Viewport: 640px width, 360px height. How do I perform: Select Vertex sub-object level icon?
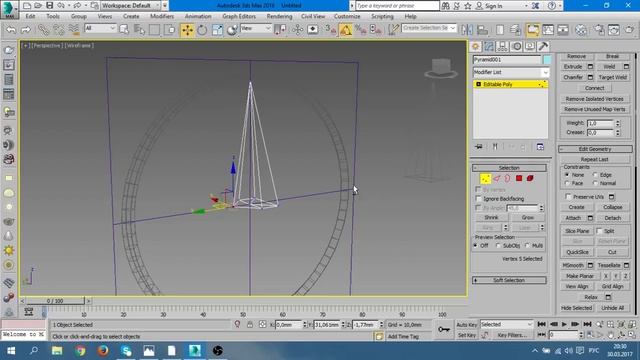click(x=485, y=178)
